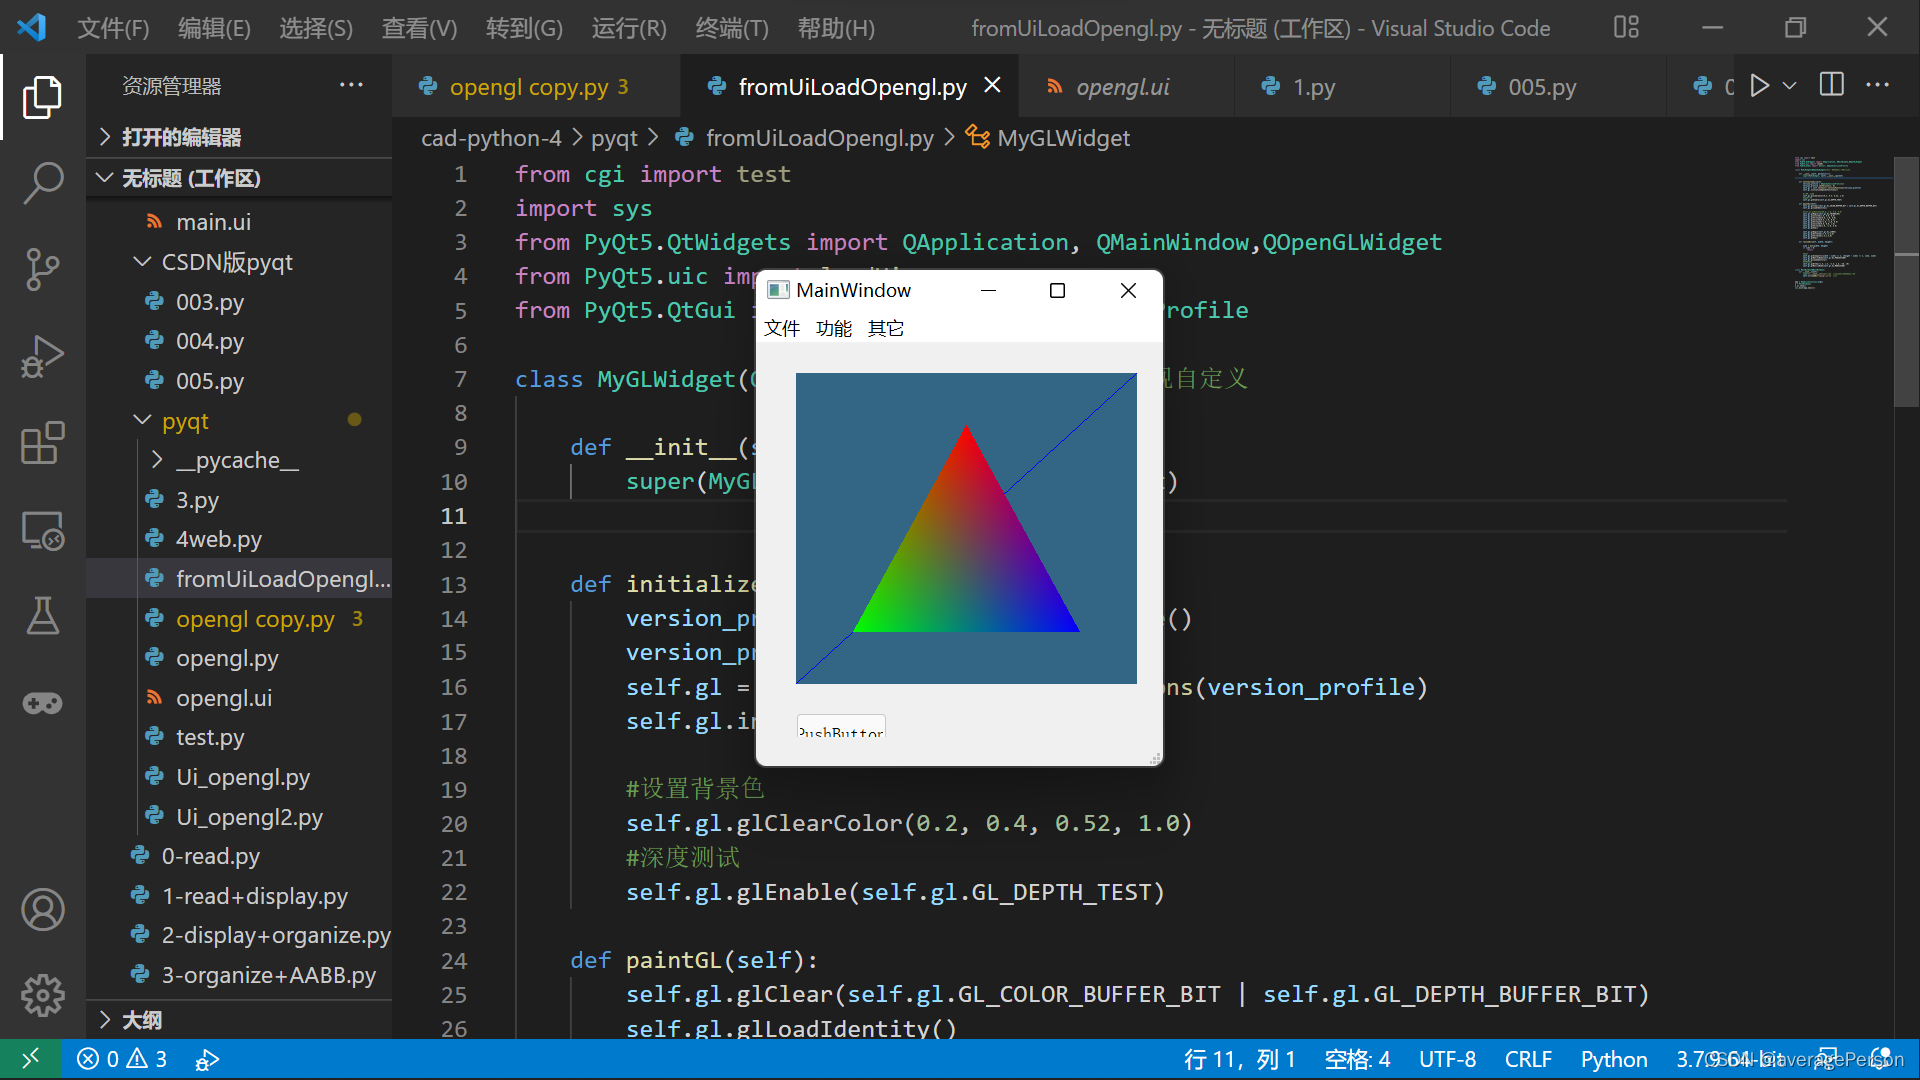Open the Search view in activity bar
This screenshot has width=1920, height=1080.
[42, 183]
